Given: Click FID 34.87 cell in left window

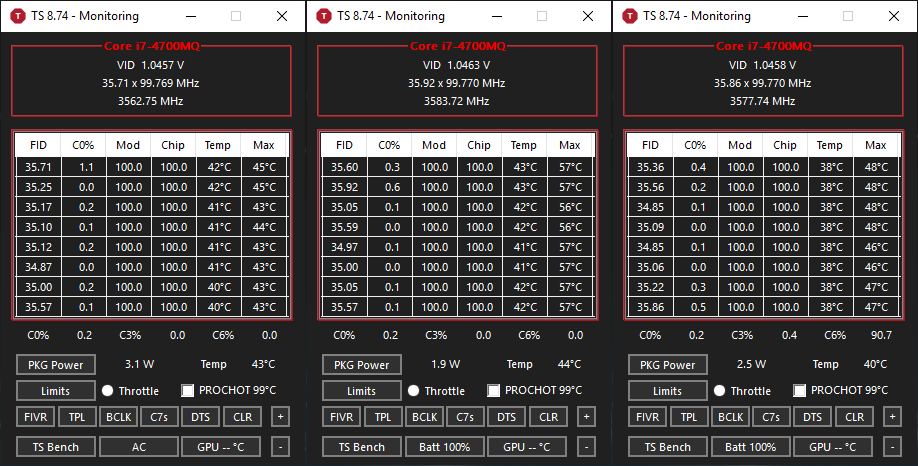Looking at the screenshot, I should (38, 267).
